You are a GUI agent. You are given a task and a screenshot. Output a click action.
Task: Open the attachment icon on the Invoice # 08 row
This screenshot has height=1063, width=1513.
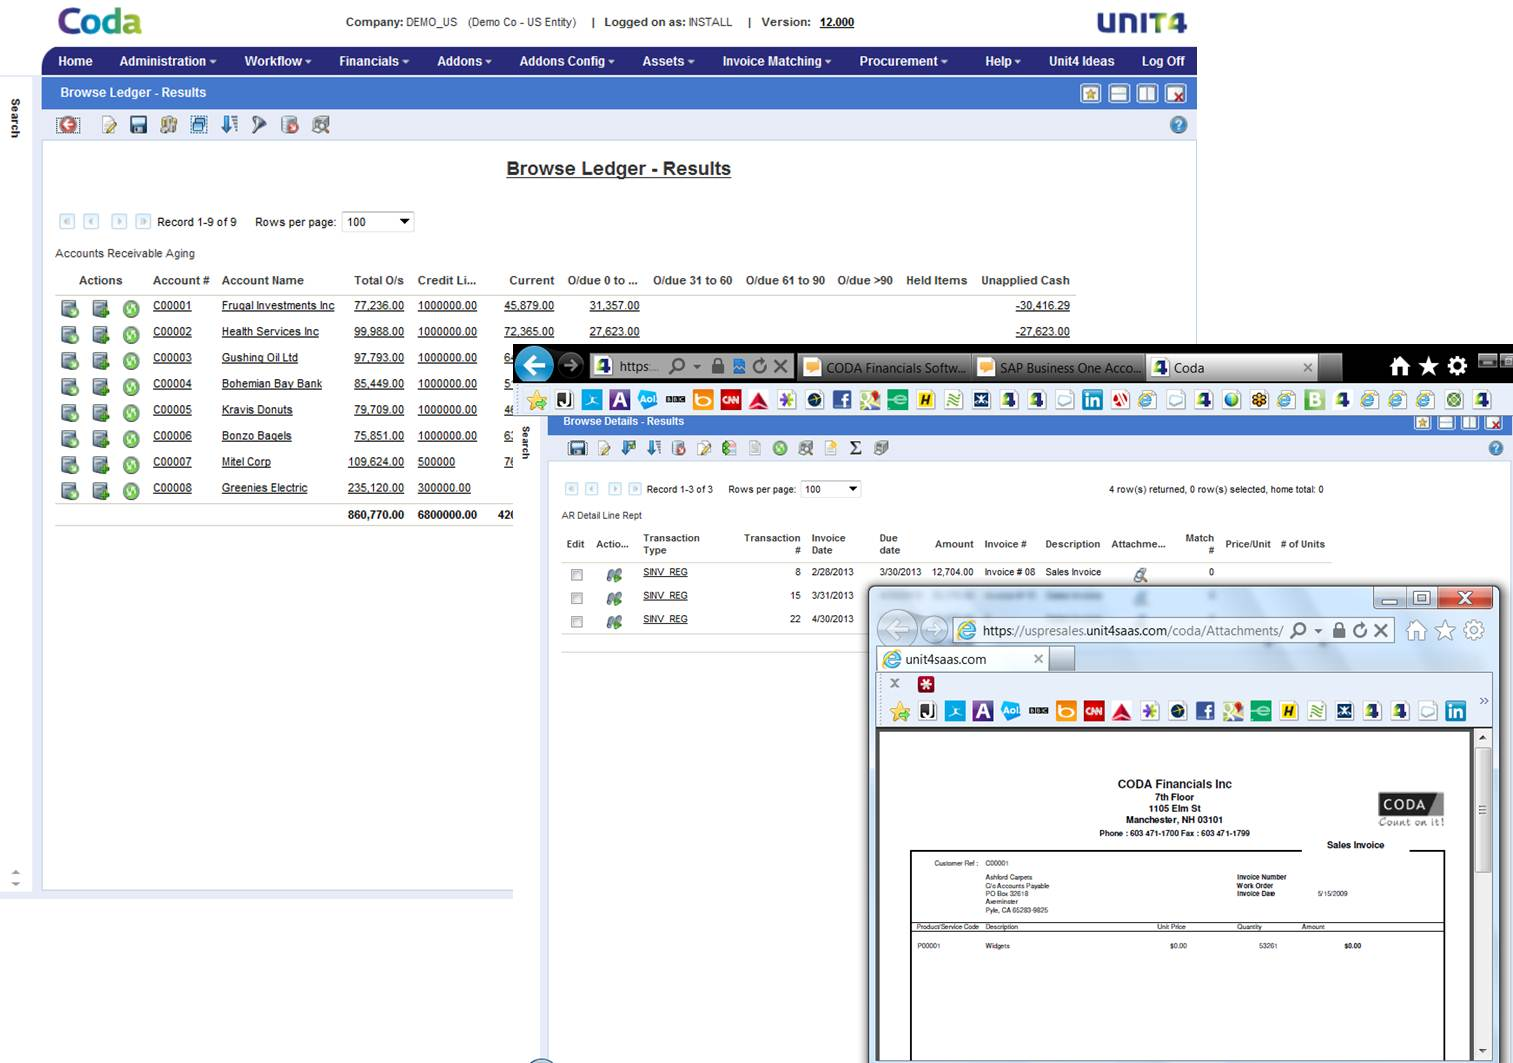point(1140,574)
